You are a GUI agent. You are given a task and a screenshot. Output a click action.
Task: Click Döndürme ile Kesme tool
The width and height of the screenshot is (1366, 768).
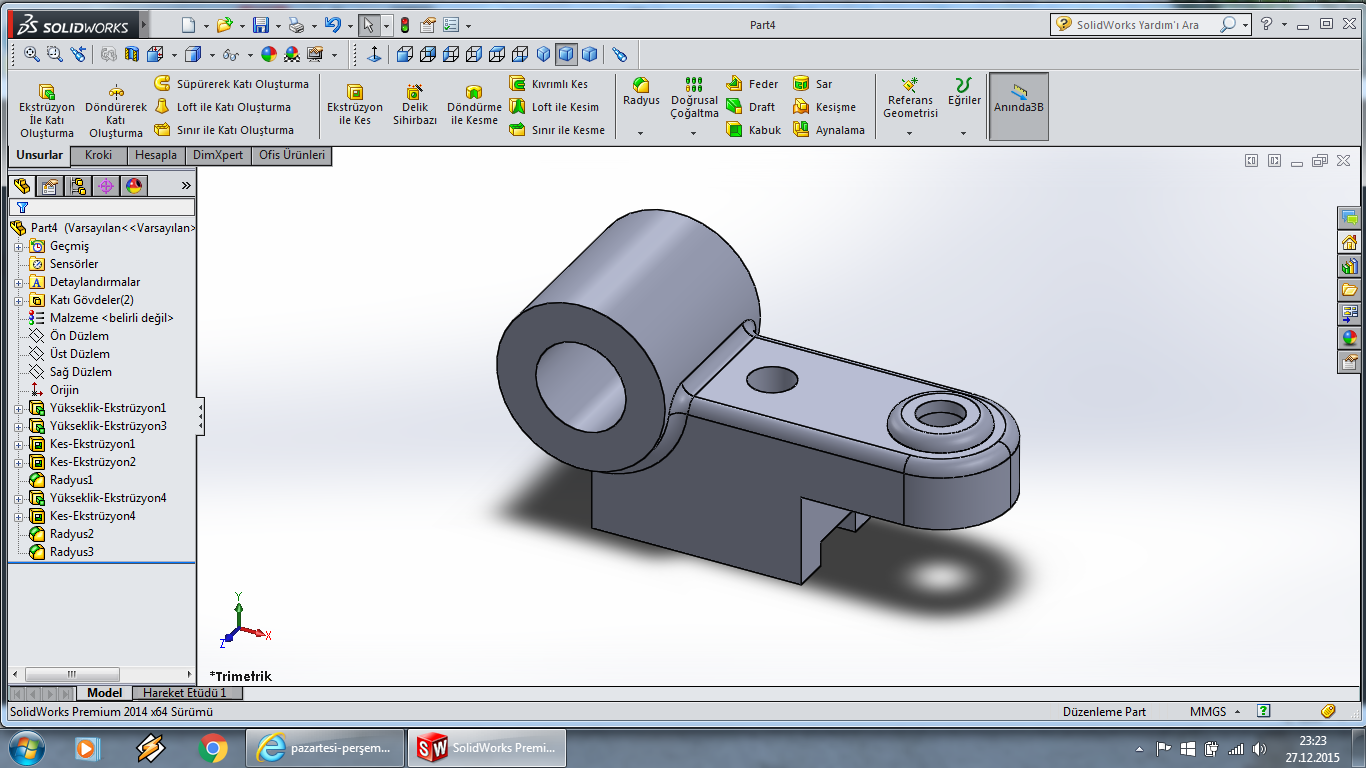(x=474, y=105)
